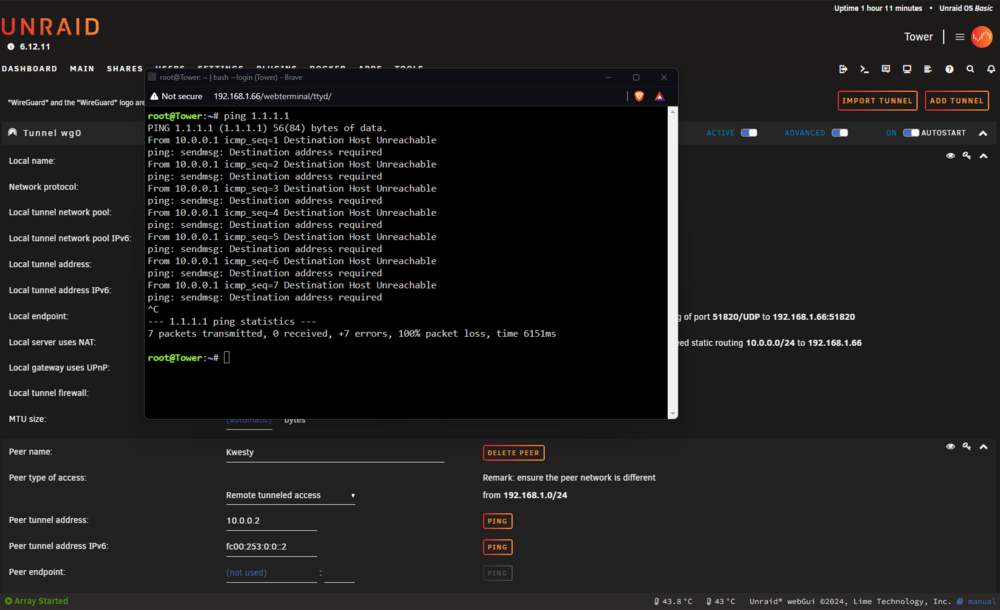Toggle the help question mark icon

click(x=949, y=69)
